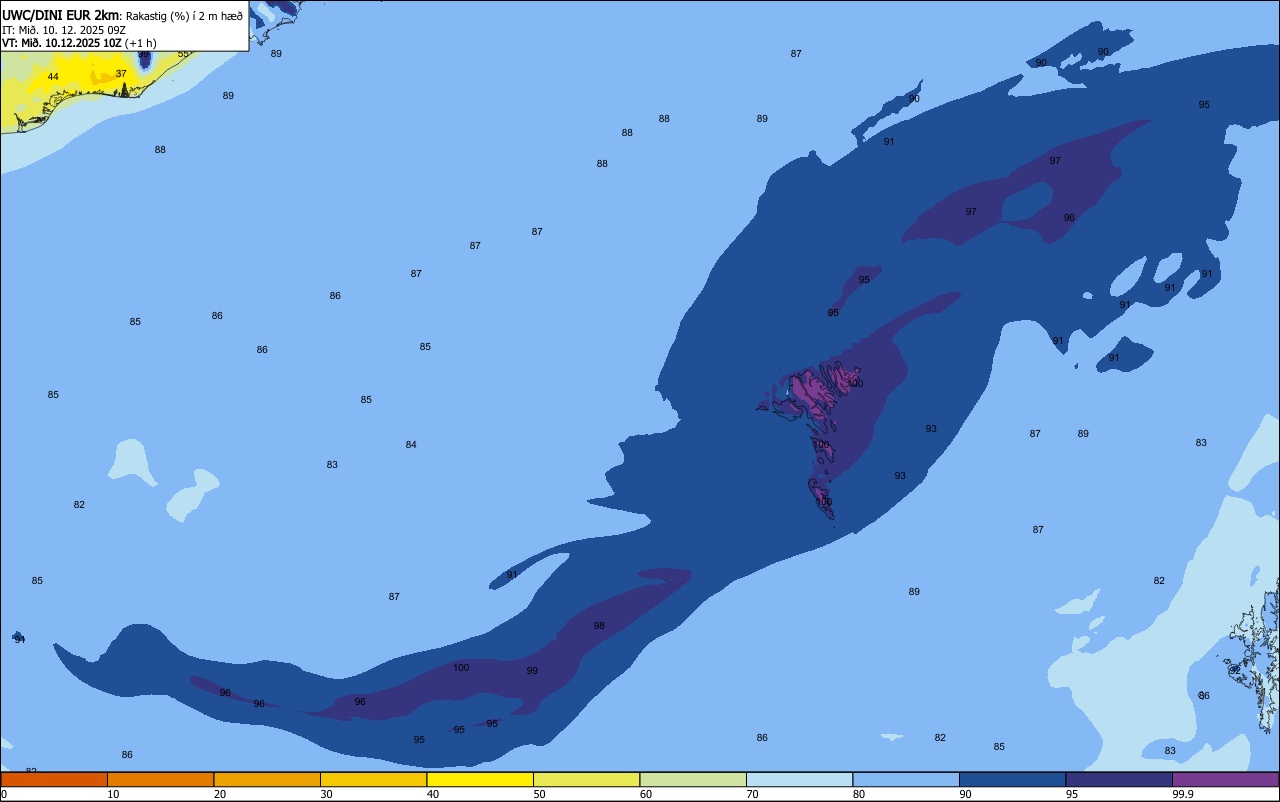The height and width of the screenshot is (802, 1280).
Task: Pick the 60–70 pale green legend swatch
Action: pyautogui.click(x=693, y=779)
